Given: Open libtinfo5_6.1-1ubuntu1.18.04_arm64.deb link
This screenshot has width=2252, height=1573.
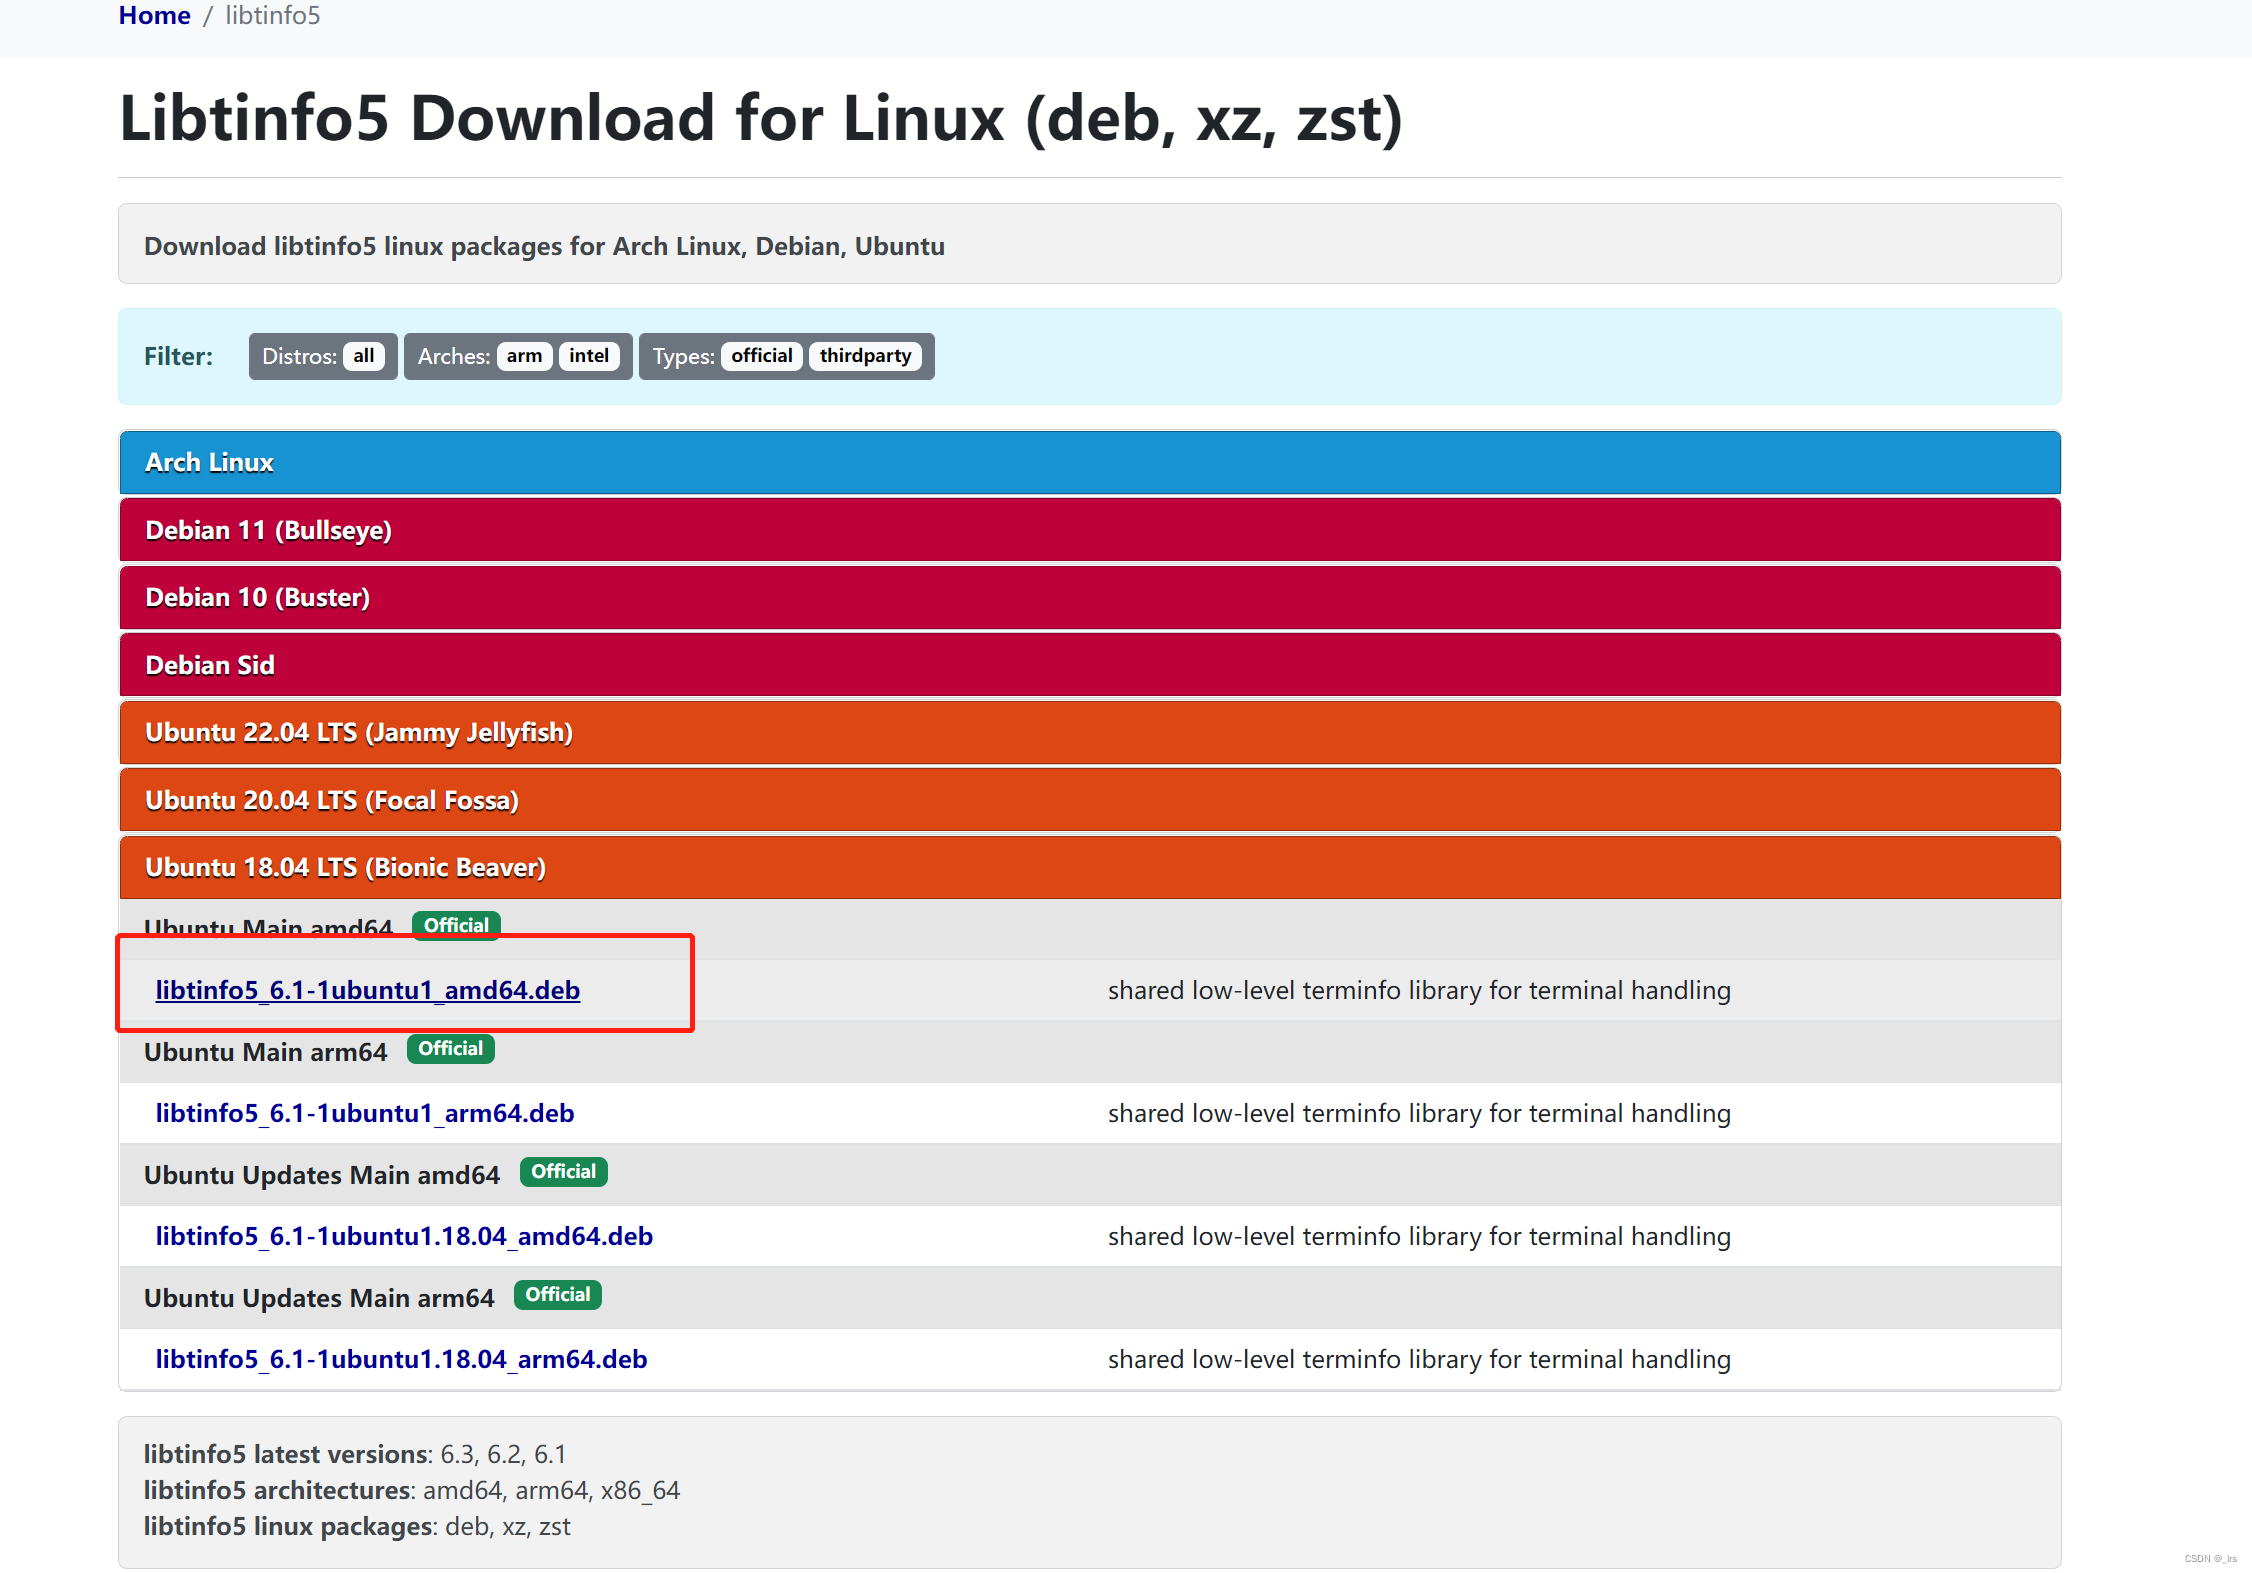Looking at the screenshot, I should 401,1359.
